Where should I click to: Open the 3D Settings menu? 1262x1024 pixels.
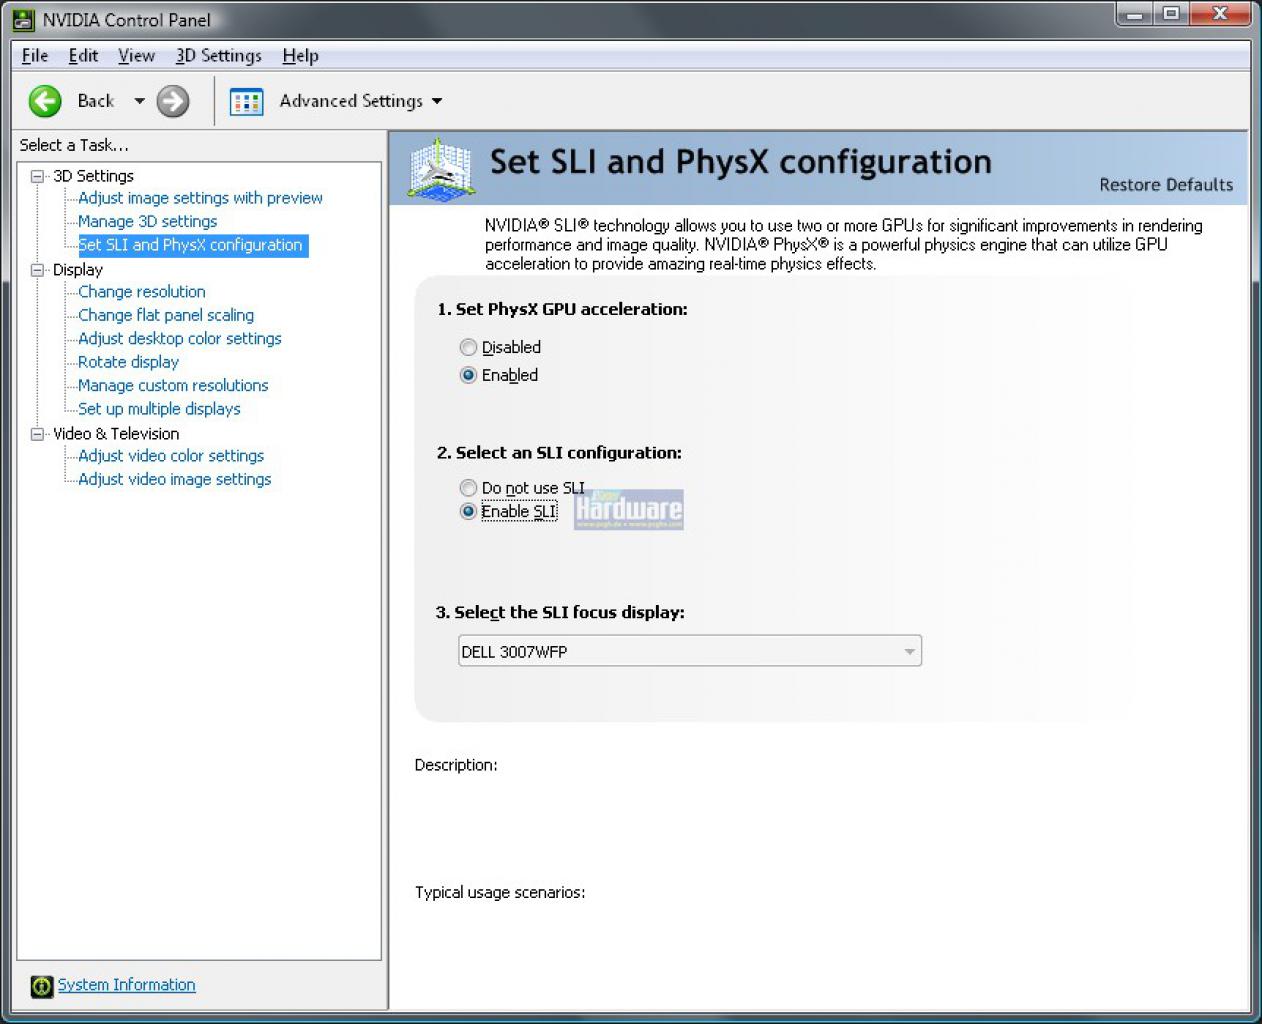pyautogui.click(x=219, y=56)
